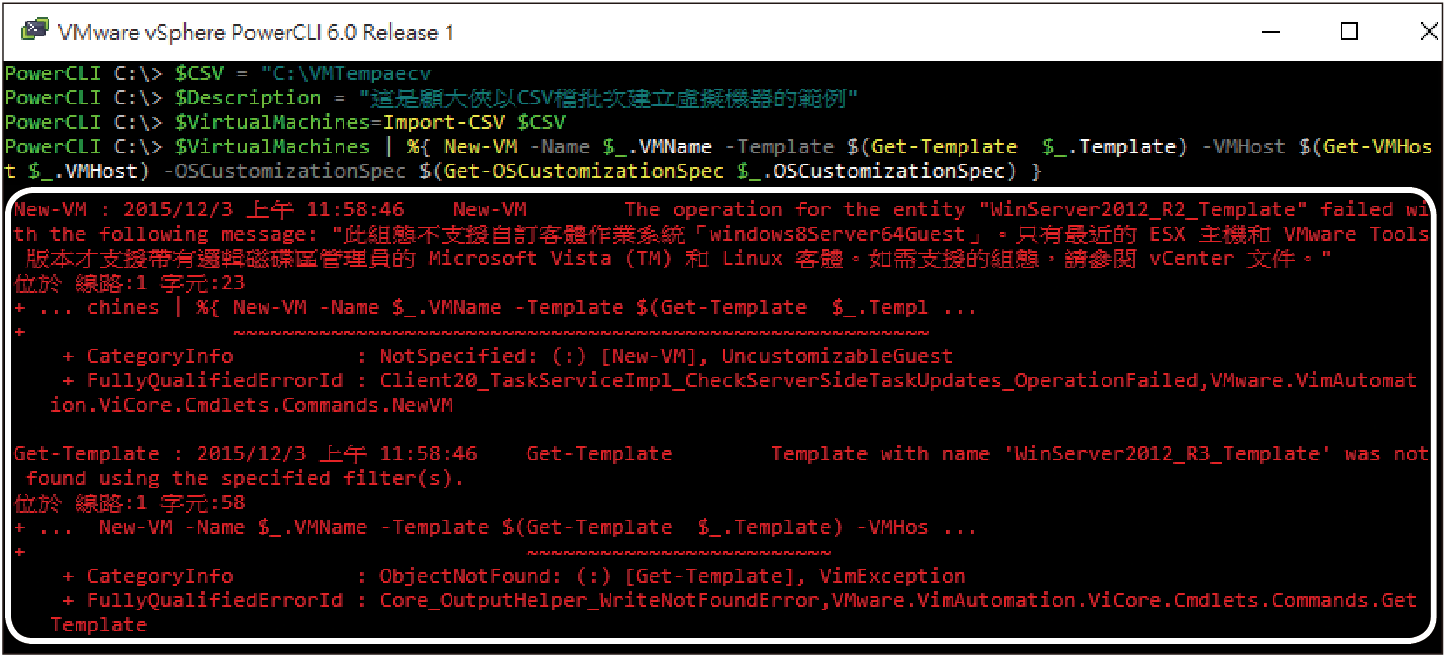Viewport: 1447px width, 659px height.
Task: Click the VMware vSphere PowerCLI 6.0 title text
Action: click(x=256, y=33)
